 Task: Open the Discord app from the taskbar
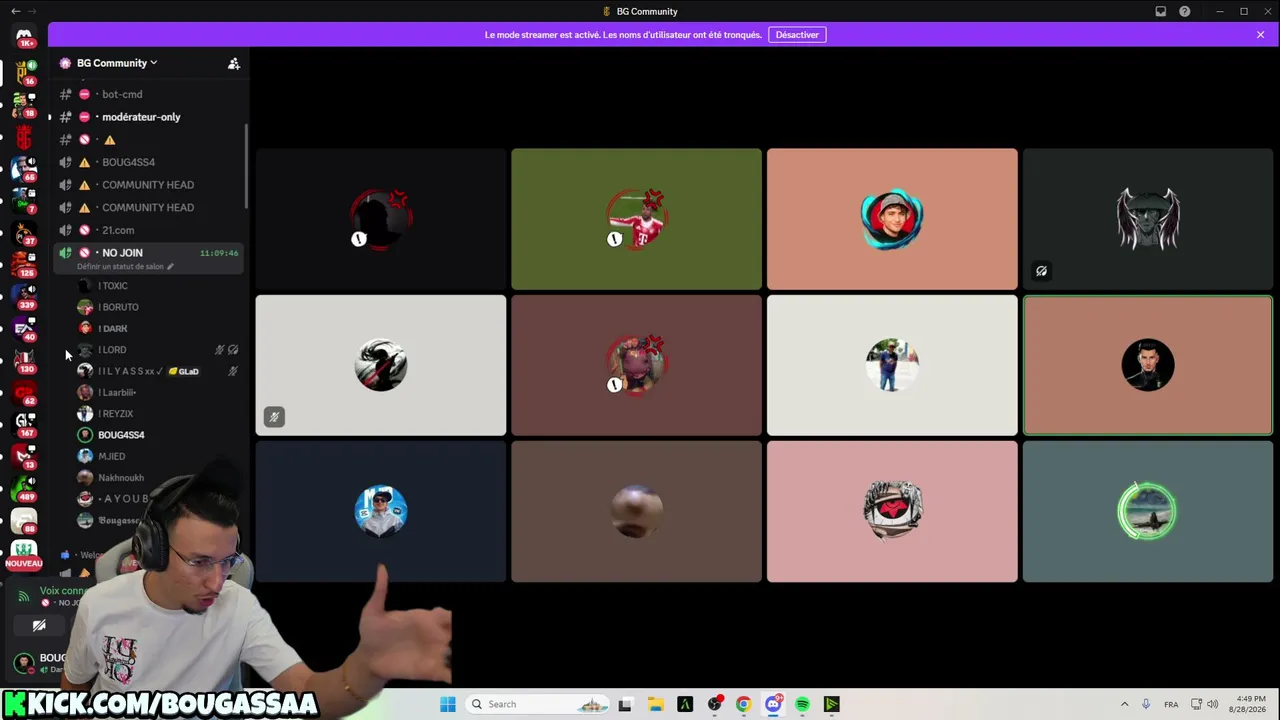coord(773,704)
